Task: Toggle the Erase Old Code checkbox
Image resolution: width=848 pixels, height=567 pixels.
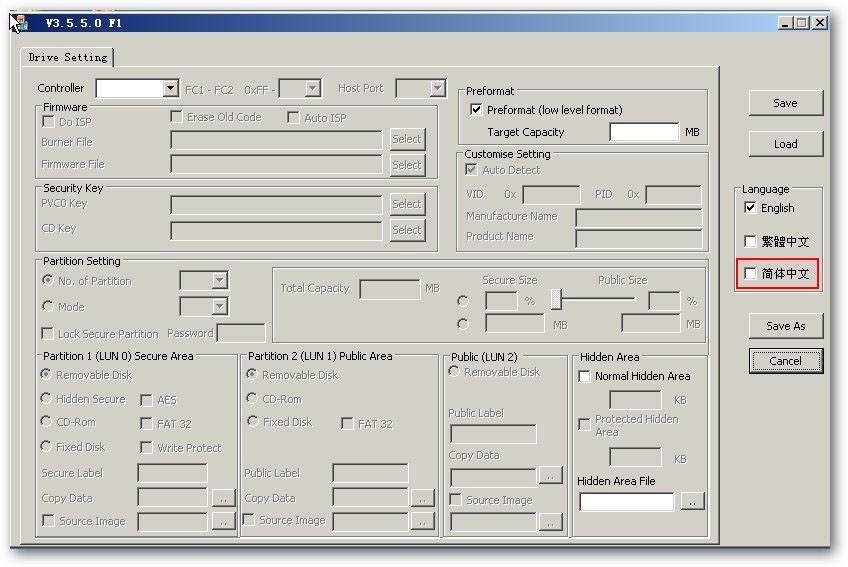Action: 176,117
